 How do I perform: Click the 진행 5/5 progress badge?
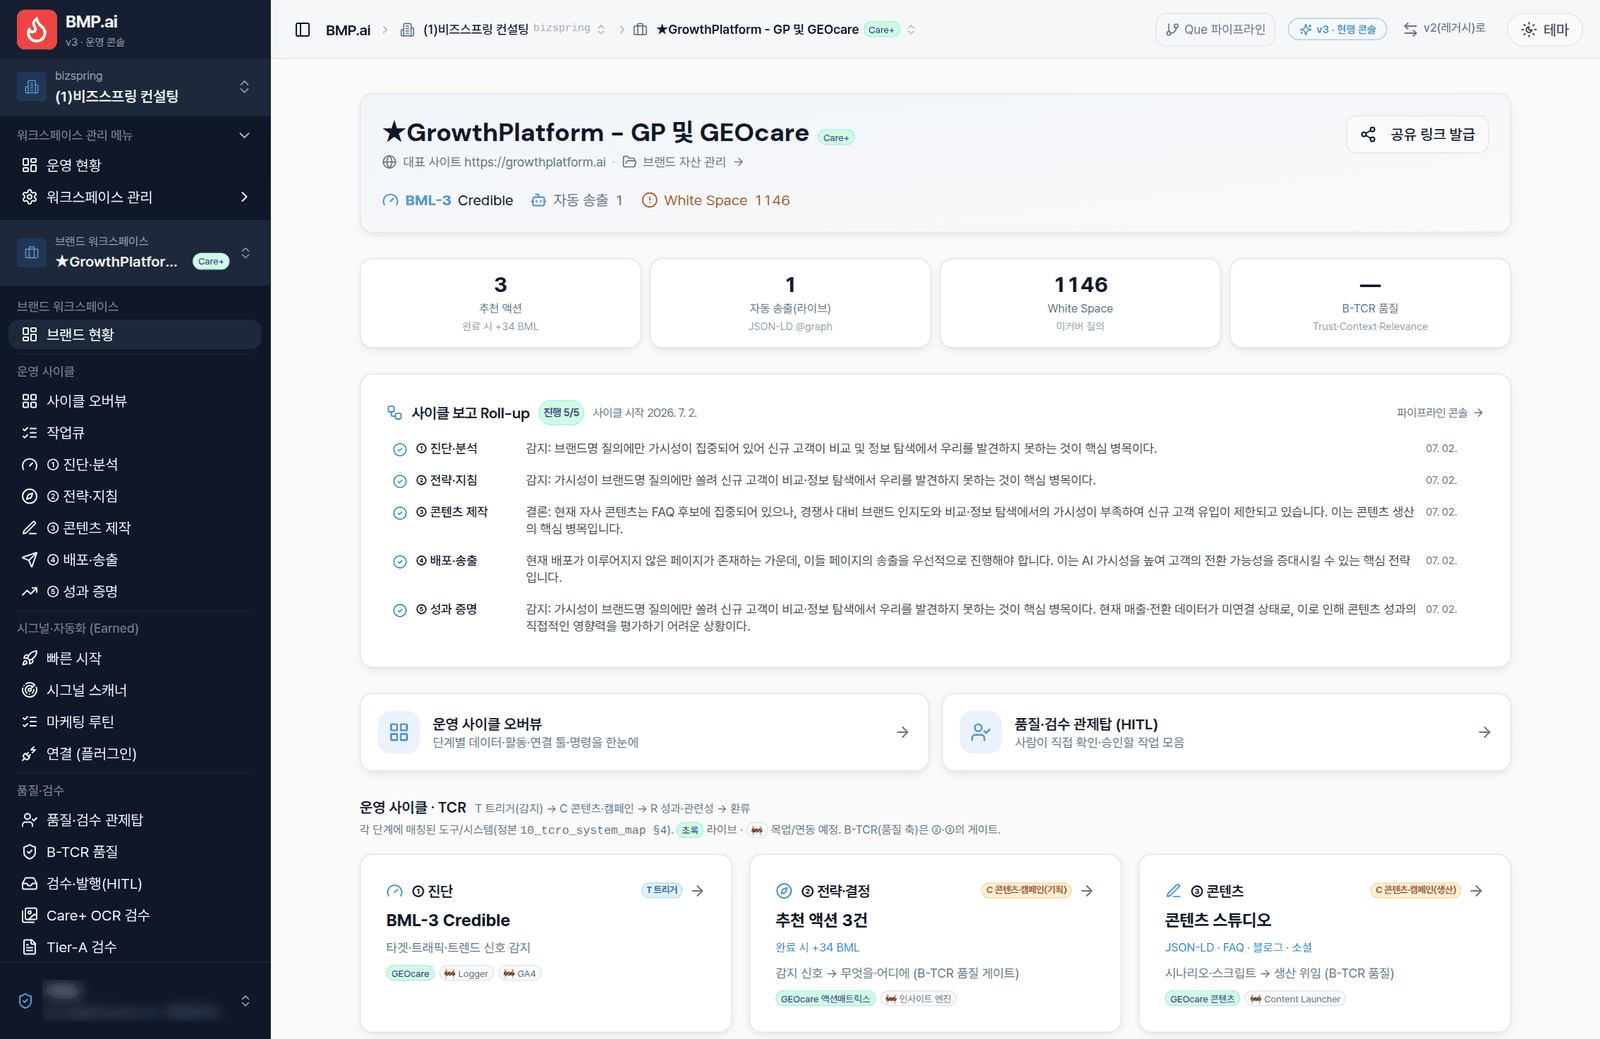562,412
